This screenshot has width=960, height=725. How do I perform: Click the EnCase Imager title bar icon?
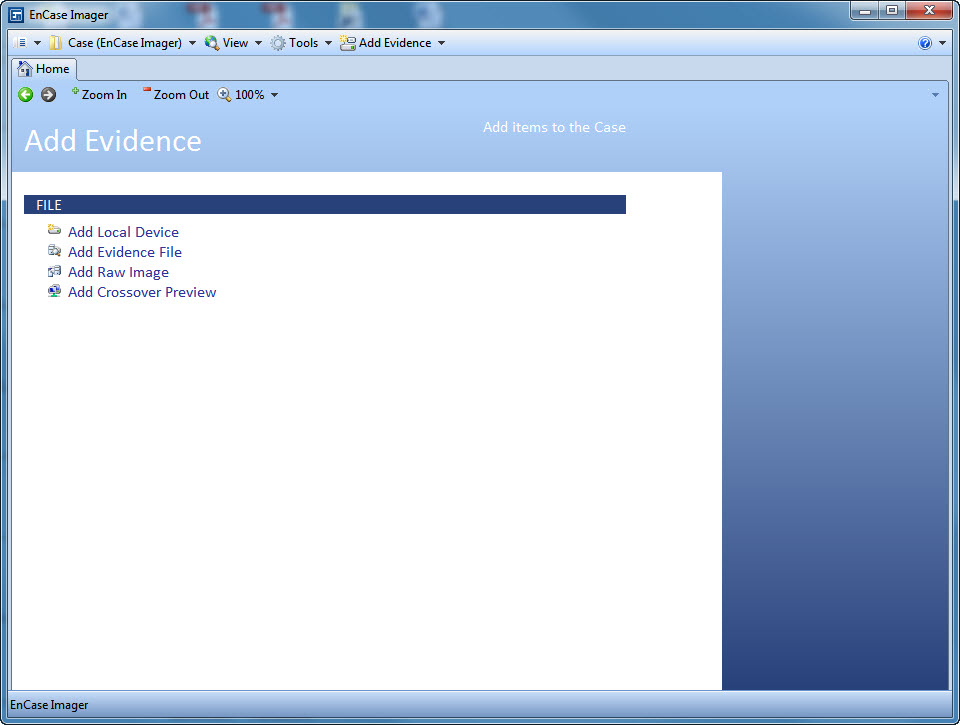(16, 15)
